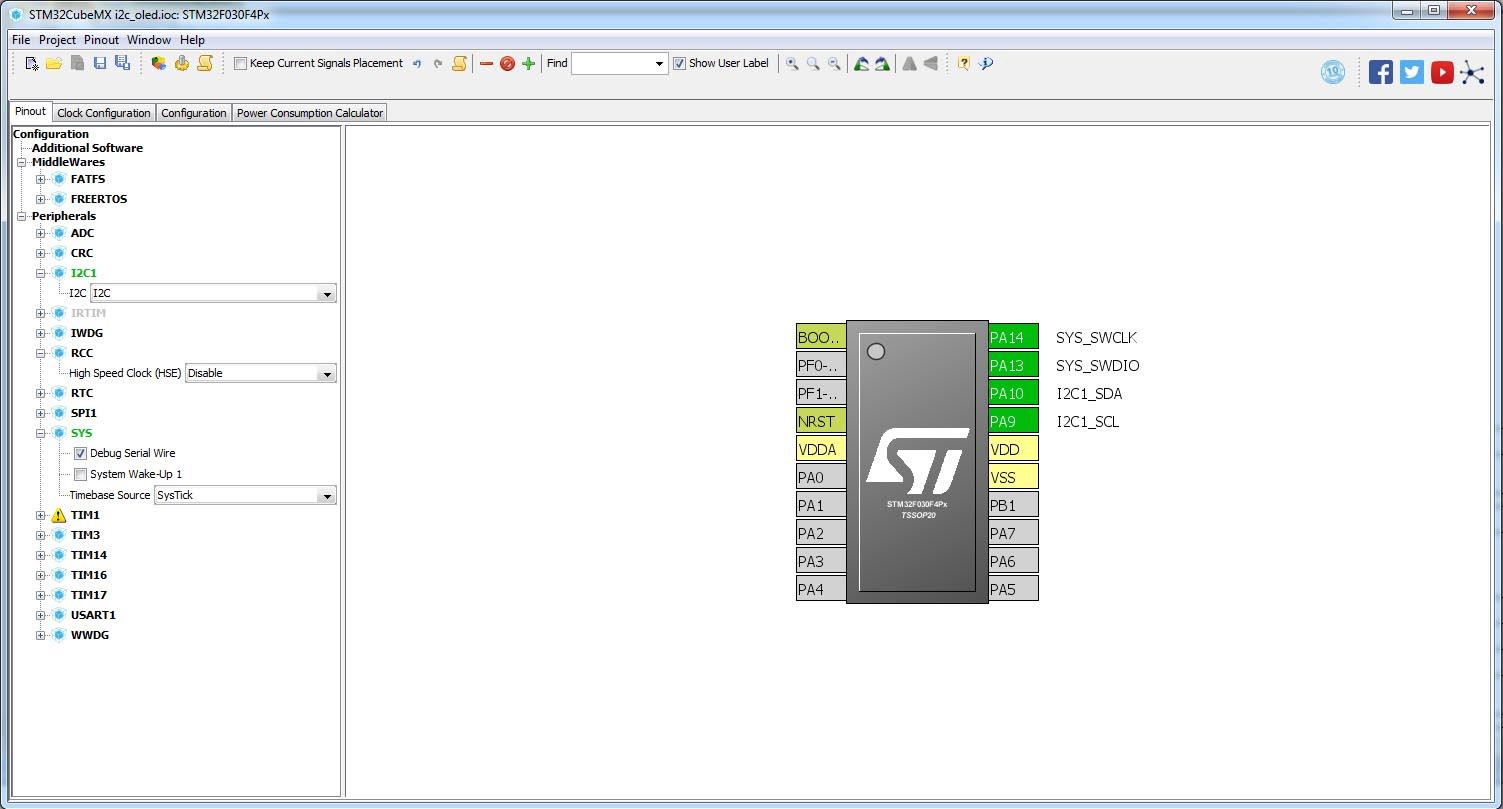This screenshot has height=809, width=1503.
Task: Open the Help menu
Action: (193, 40)
